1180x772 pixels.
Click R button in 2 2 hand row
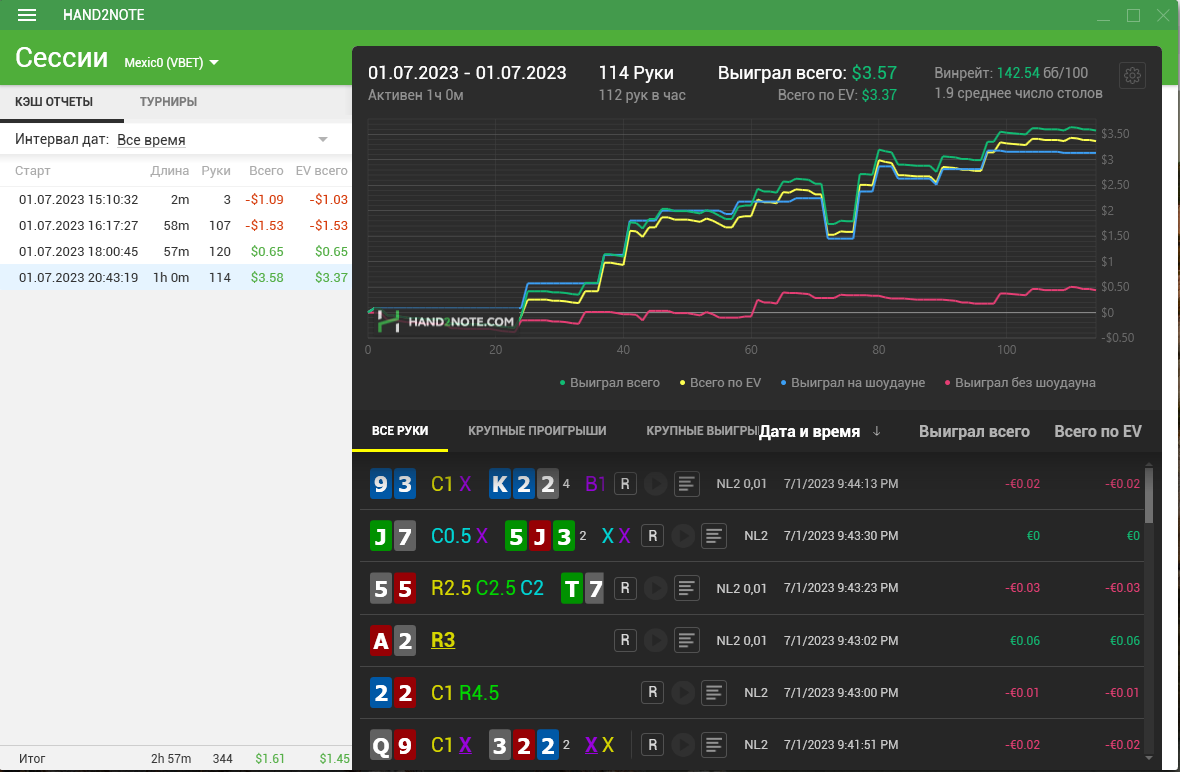pos(652,692)
